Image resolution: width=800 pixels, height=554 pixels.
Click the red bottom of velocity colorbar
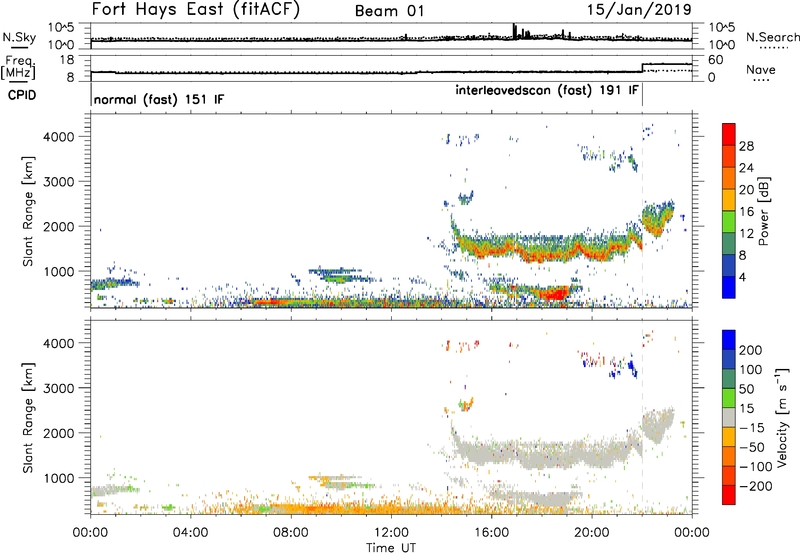tap(729, 495)
